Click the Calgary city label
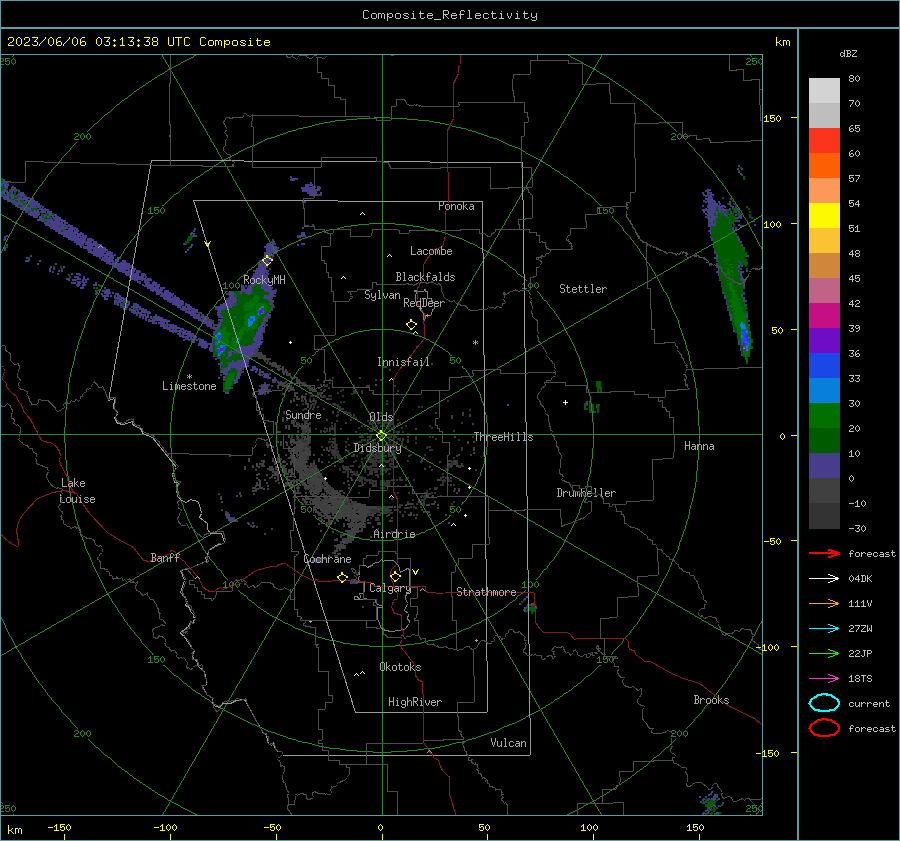The image size is (900, 841). point(390,588)
